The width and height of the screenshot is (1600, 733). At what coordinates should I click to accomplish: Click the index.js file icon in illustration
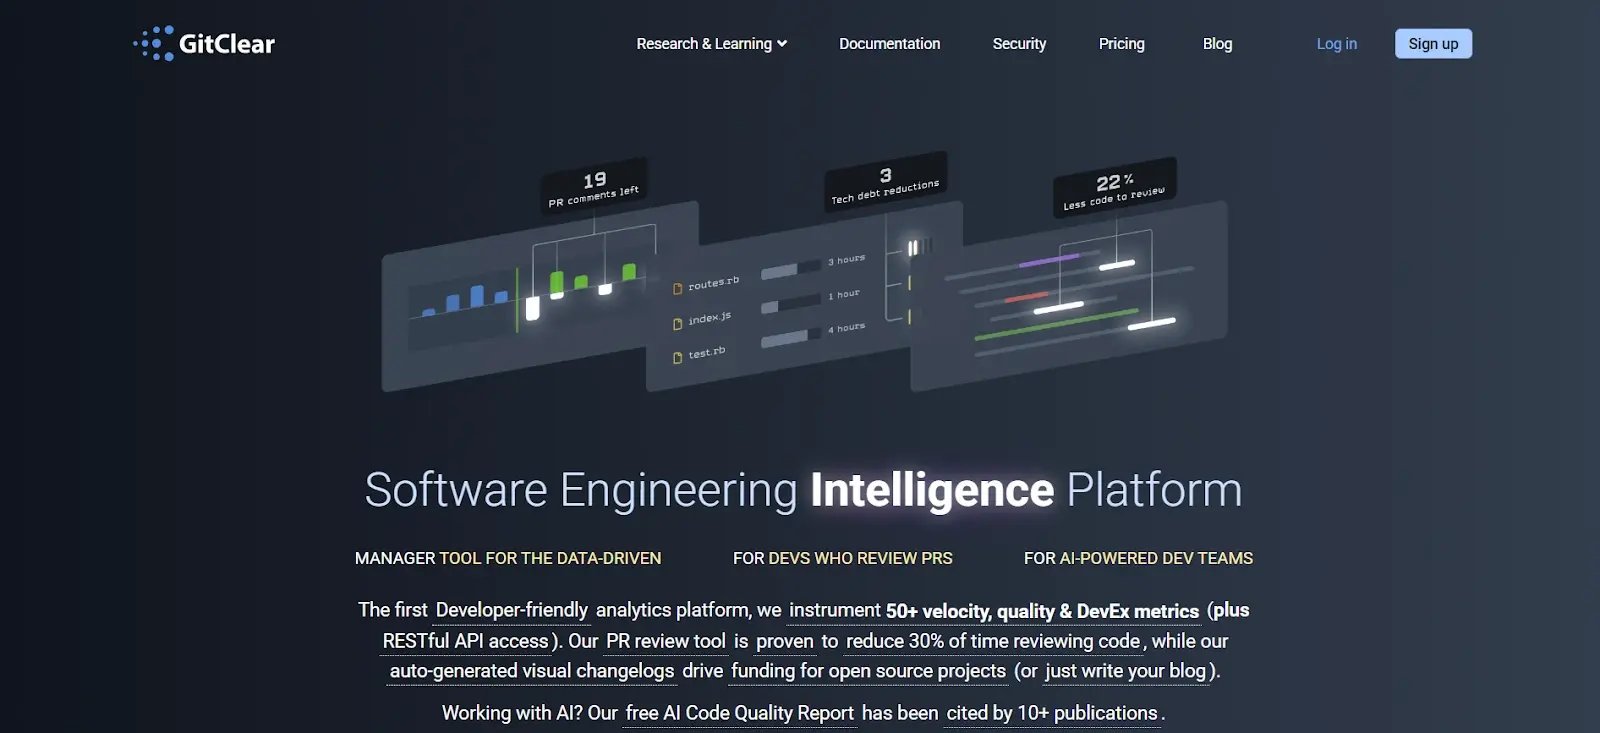[678, 324]
